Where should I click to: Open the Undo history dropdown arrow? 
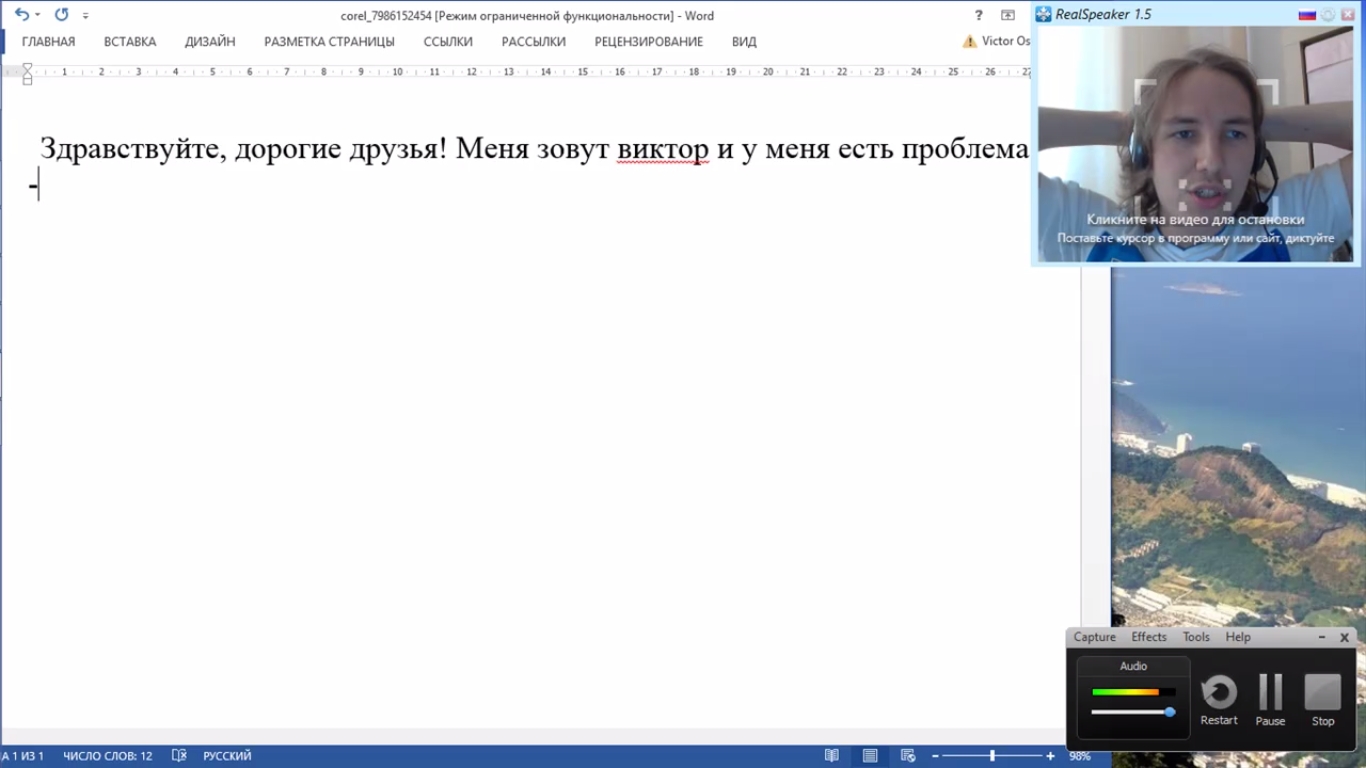point(38,16)
